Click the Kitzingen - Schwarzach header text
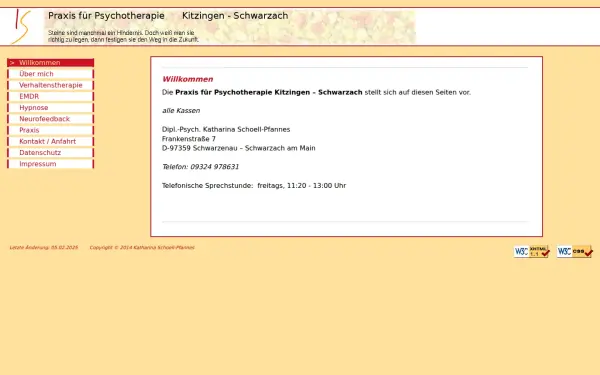600x375 pixels. 235,16
